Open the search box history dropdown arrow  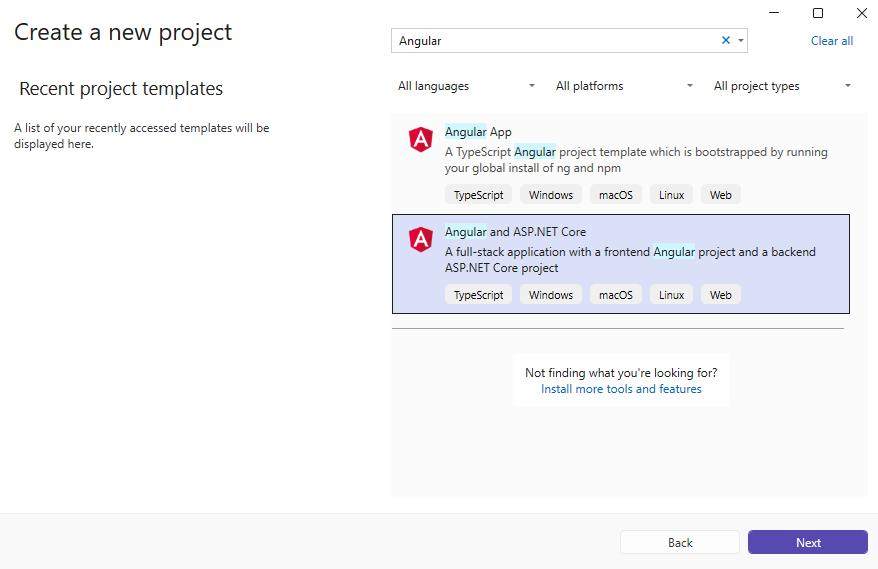pyautogui.click(x=740, y=41)
